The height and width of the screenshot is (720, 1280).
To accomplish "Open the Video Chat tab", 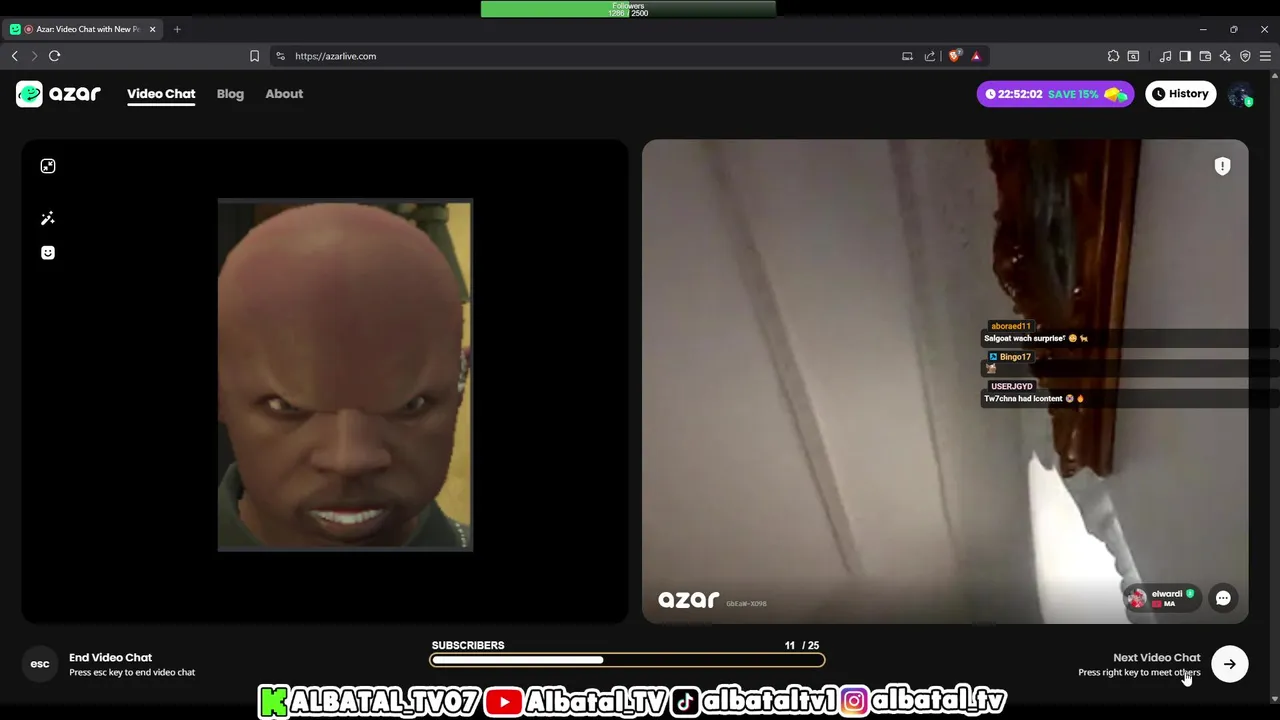I will 161,94.
